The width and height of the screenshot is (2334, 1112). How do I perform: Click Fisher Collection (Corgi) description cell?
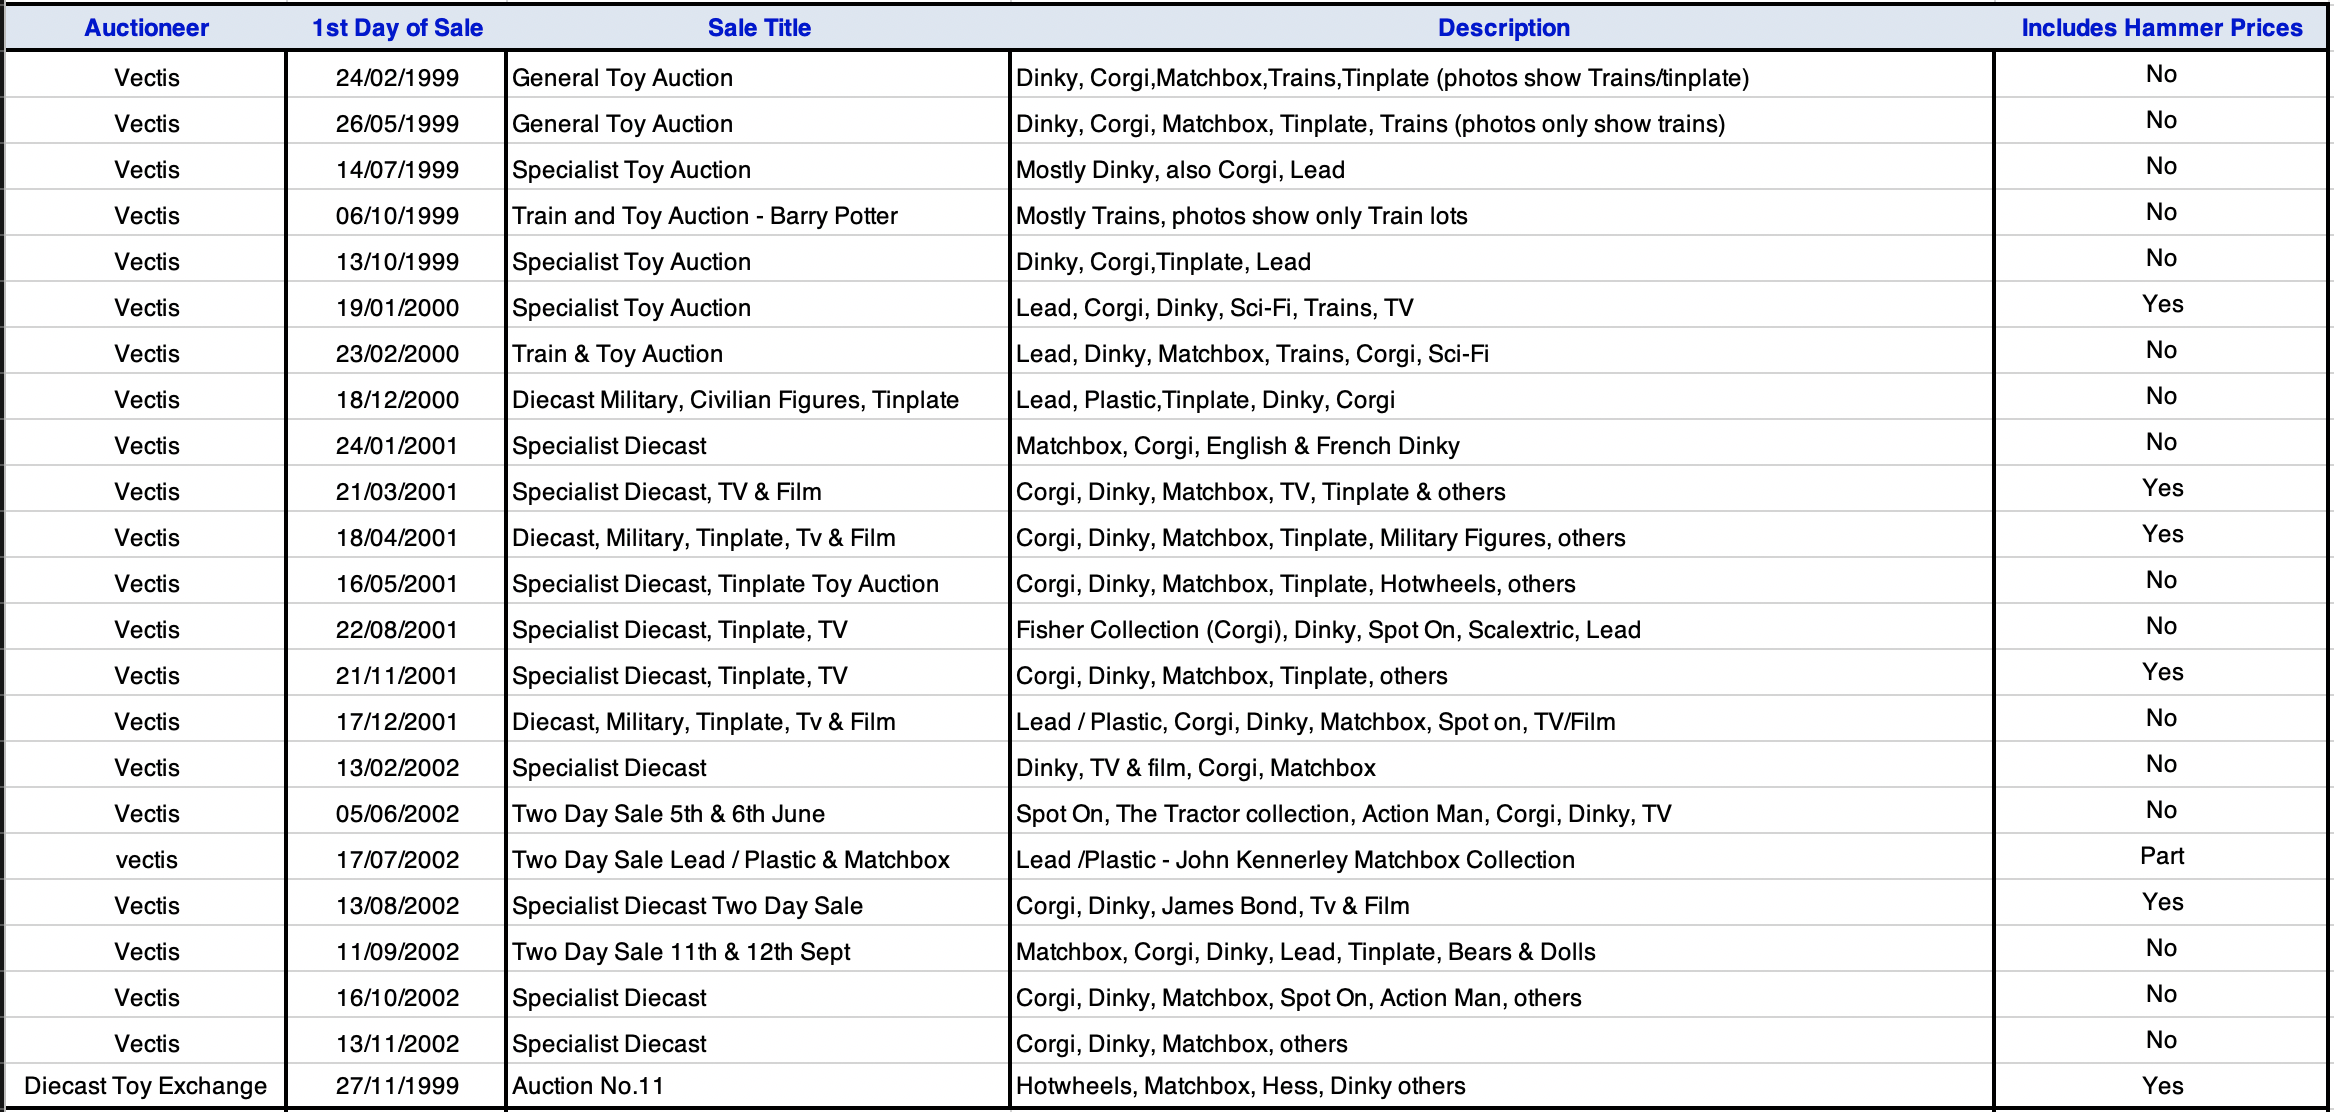point(1328,630)
